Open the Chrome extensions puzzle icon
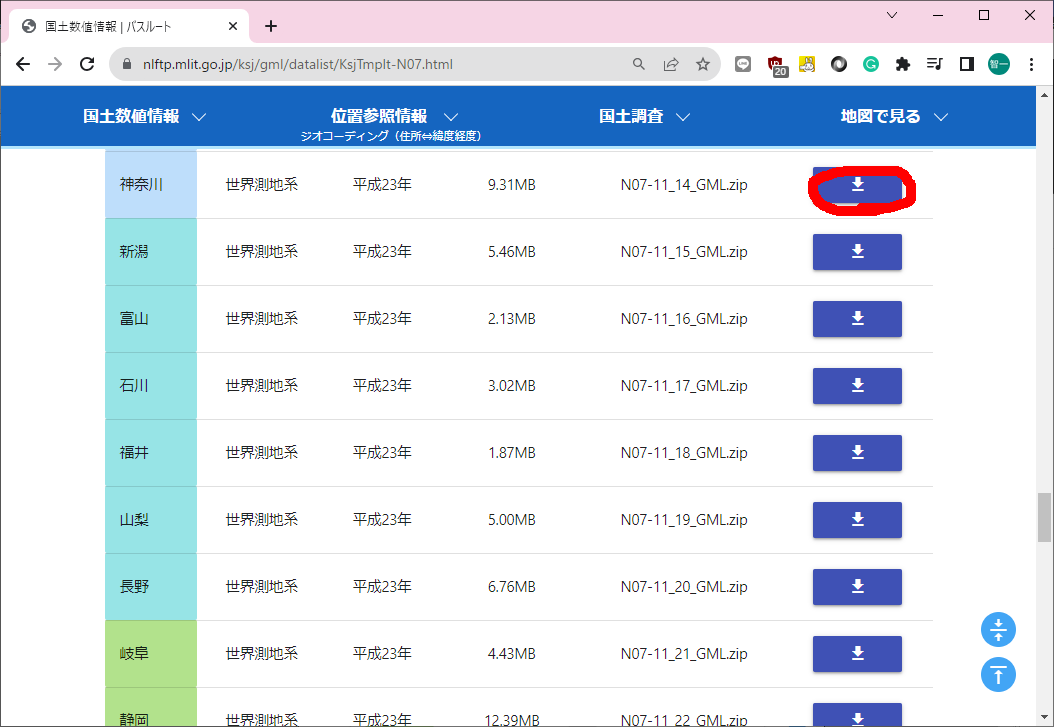The height and width of the screenshot is (727, 1054). (903, 64)
